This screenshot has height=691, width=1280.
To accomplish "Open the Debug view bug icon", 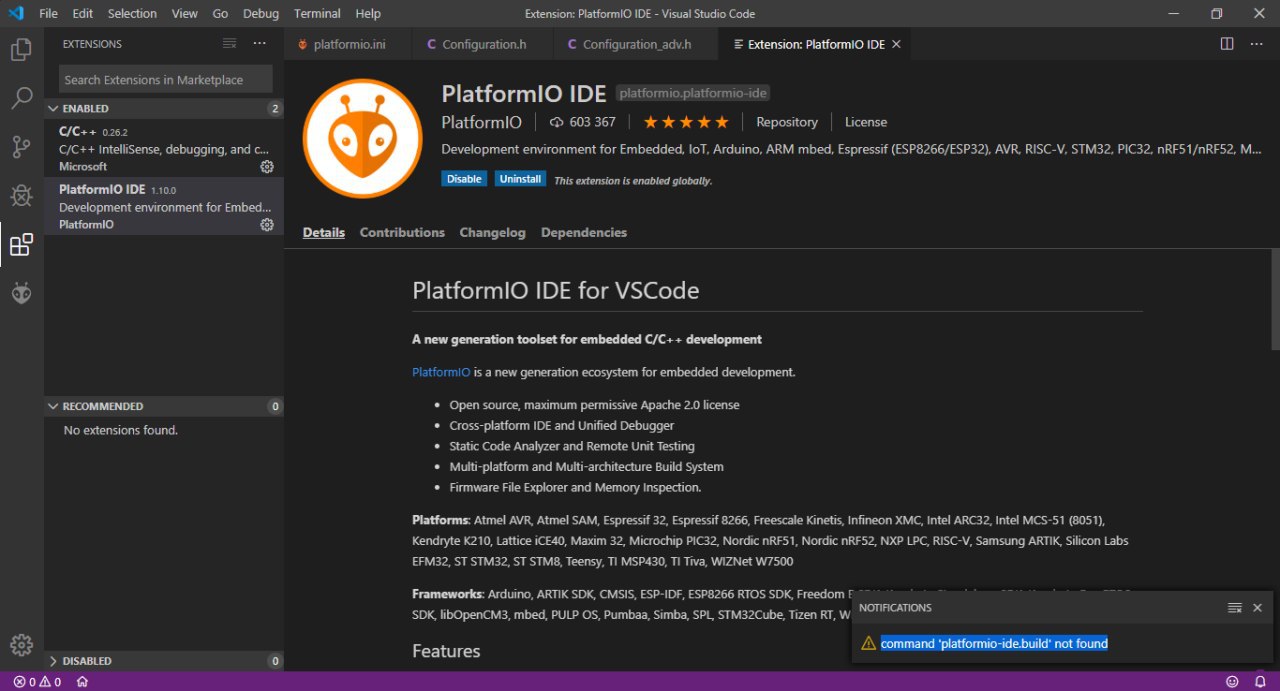I will 21,196.
